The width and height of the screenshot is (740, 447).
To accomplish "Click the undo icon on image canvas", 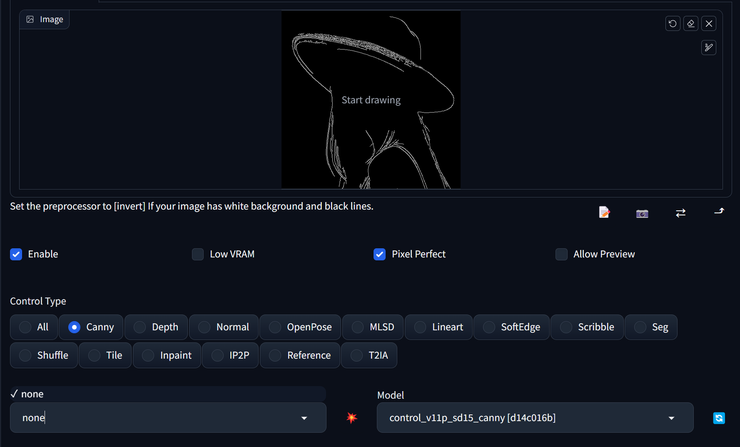I will pos(673,24).
